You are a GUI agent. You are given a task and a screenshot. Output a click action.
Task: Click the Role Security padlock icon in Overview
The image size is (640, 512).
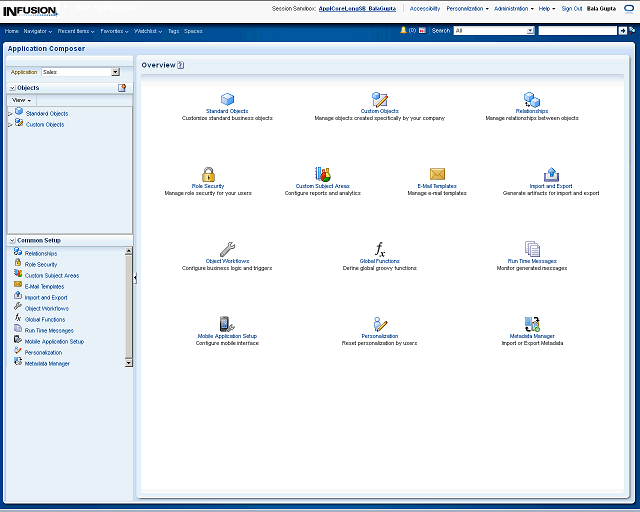tap(208, 174)
